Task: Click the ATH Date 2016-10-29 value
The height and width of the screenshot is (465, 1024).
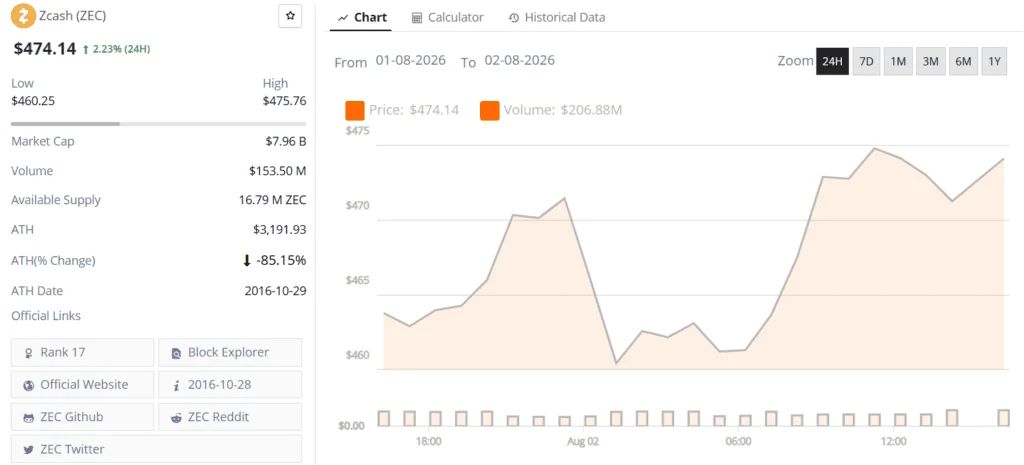Action: click(276, 291)
